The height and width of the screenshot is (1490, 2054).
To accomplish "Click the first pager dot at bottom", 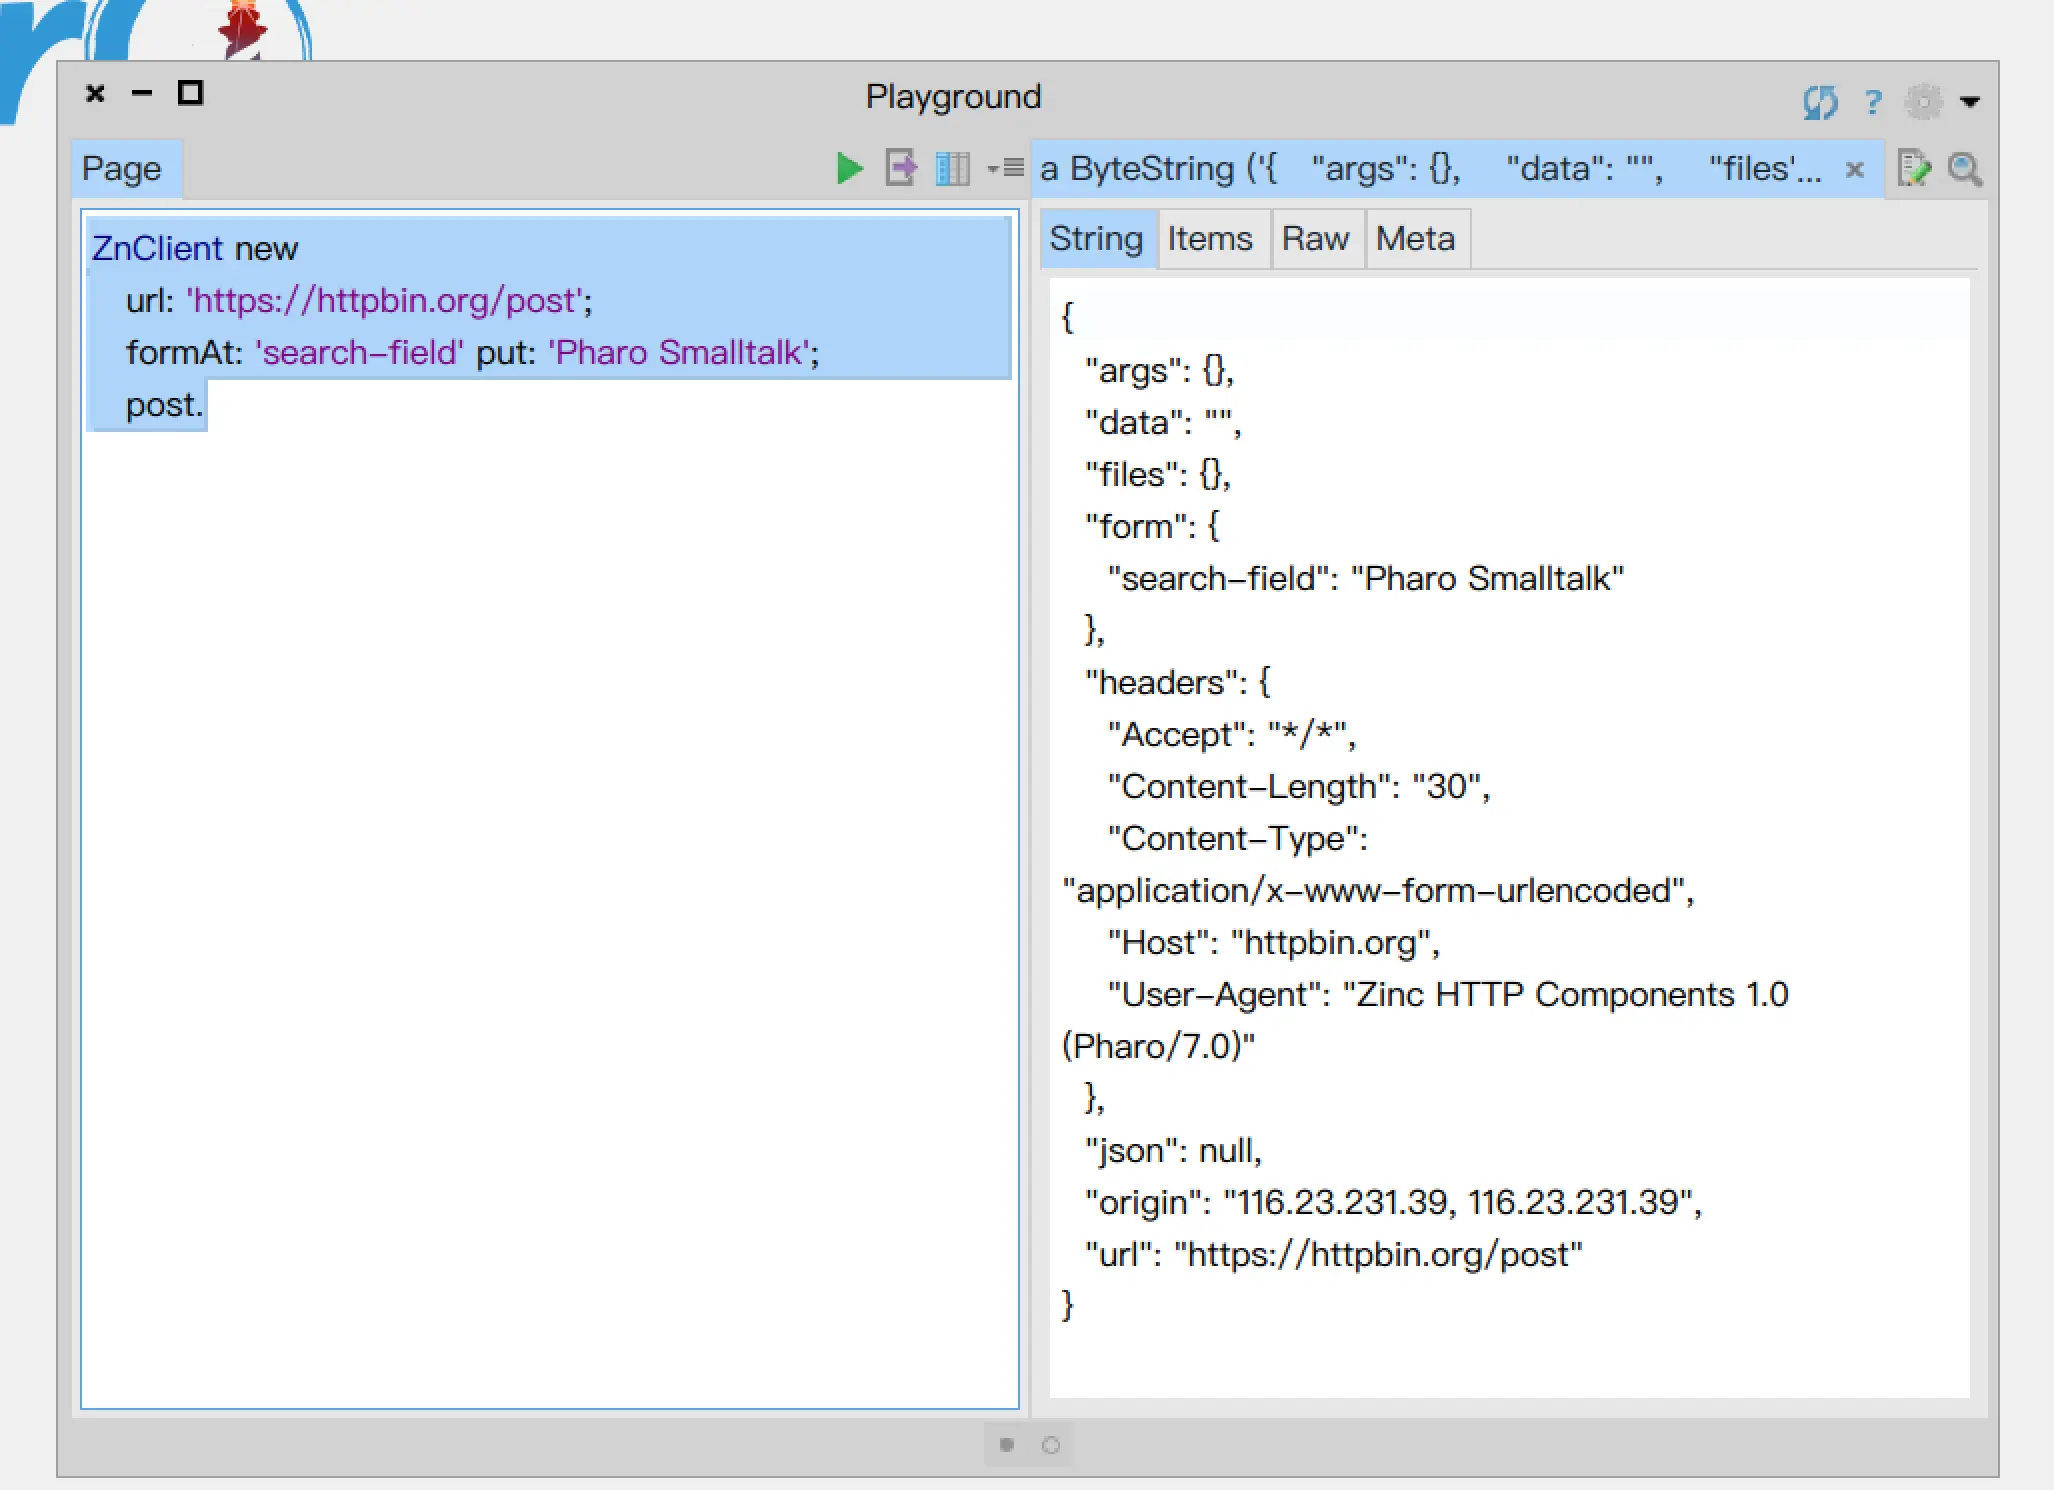I will tap(1007, 1445).
